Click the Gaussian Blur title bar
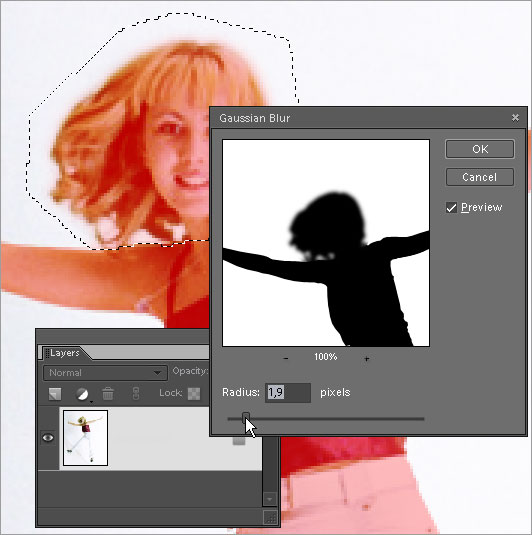The image size is (532, 535). [369, 118]
